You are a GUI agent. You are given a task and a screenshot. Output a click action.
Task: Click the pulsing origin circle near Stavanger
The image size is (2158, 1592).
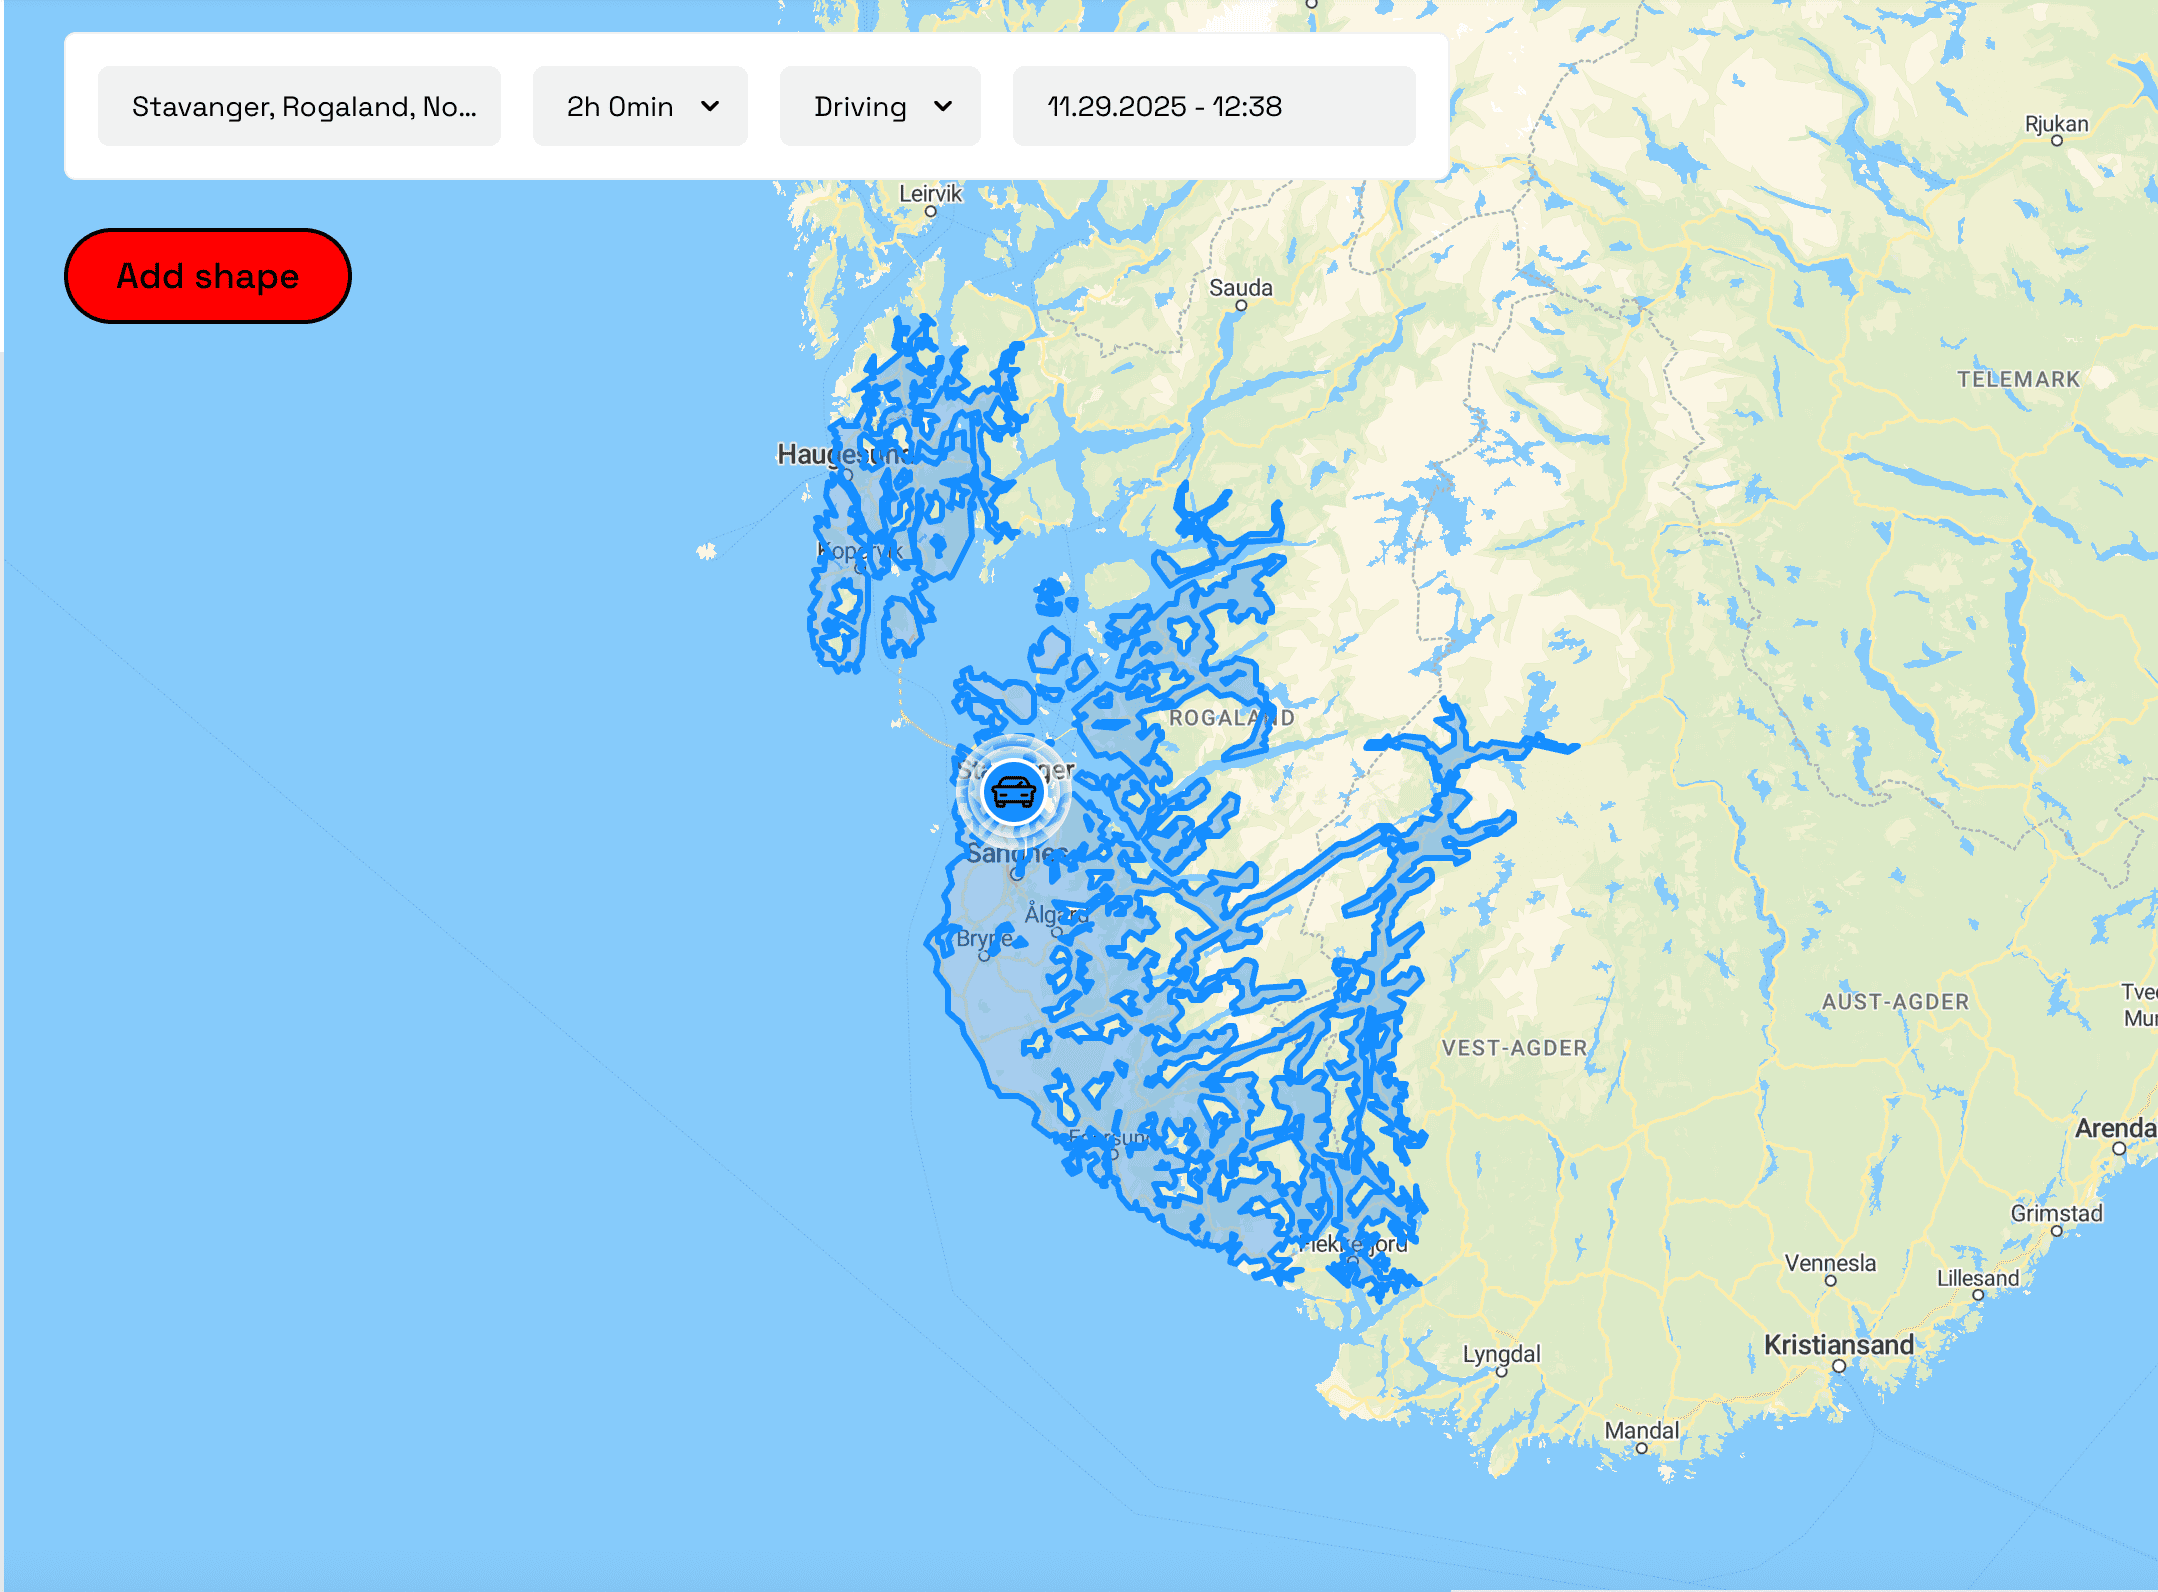click(1014, 792)
